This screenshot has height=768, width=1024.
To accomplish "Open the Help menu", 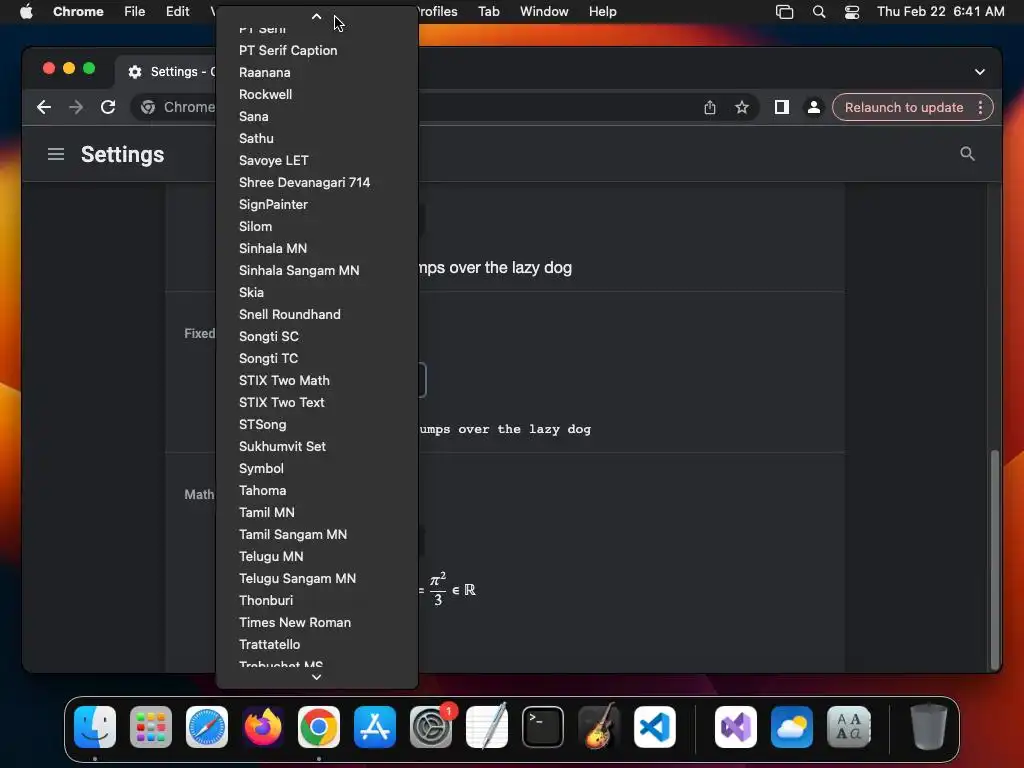I will [x=602, y=12].
